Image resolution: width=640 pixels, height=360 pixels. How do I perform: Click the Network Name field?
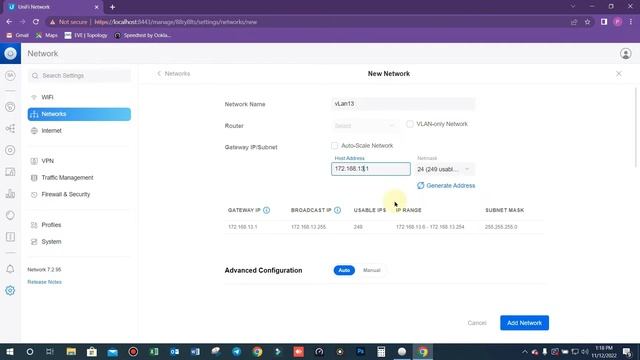[x=403, y=104]
